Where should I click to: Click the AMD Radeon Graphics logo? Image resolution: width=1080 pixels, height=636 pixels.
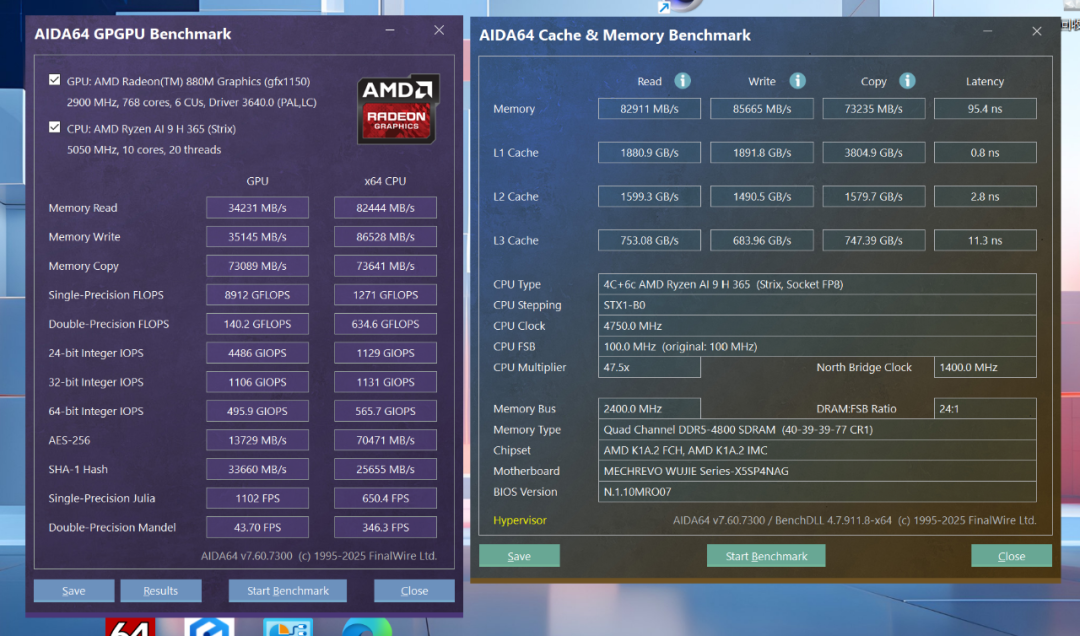click(397, 110)
